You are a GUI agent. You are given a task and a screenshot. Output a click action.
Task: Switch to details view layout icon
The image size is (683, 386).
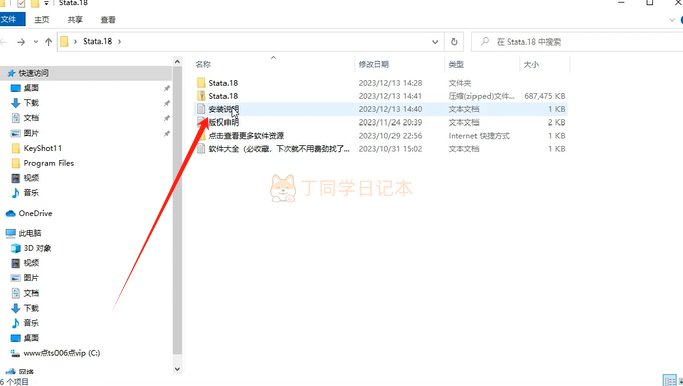click(669, 380)
